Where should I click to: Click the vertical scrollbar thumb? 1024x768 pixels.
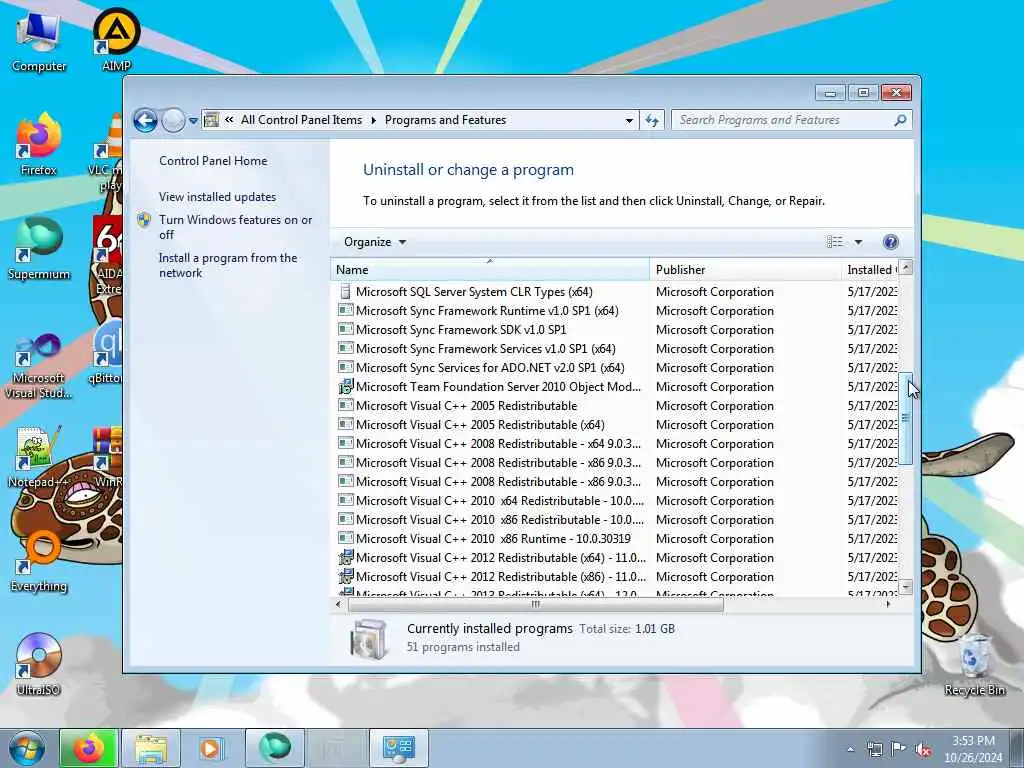click(906, 418)
